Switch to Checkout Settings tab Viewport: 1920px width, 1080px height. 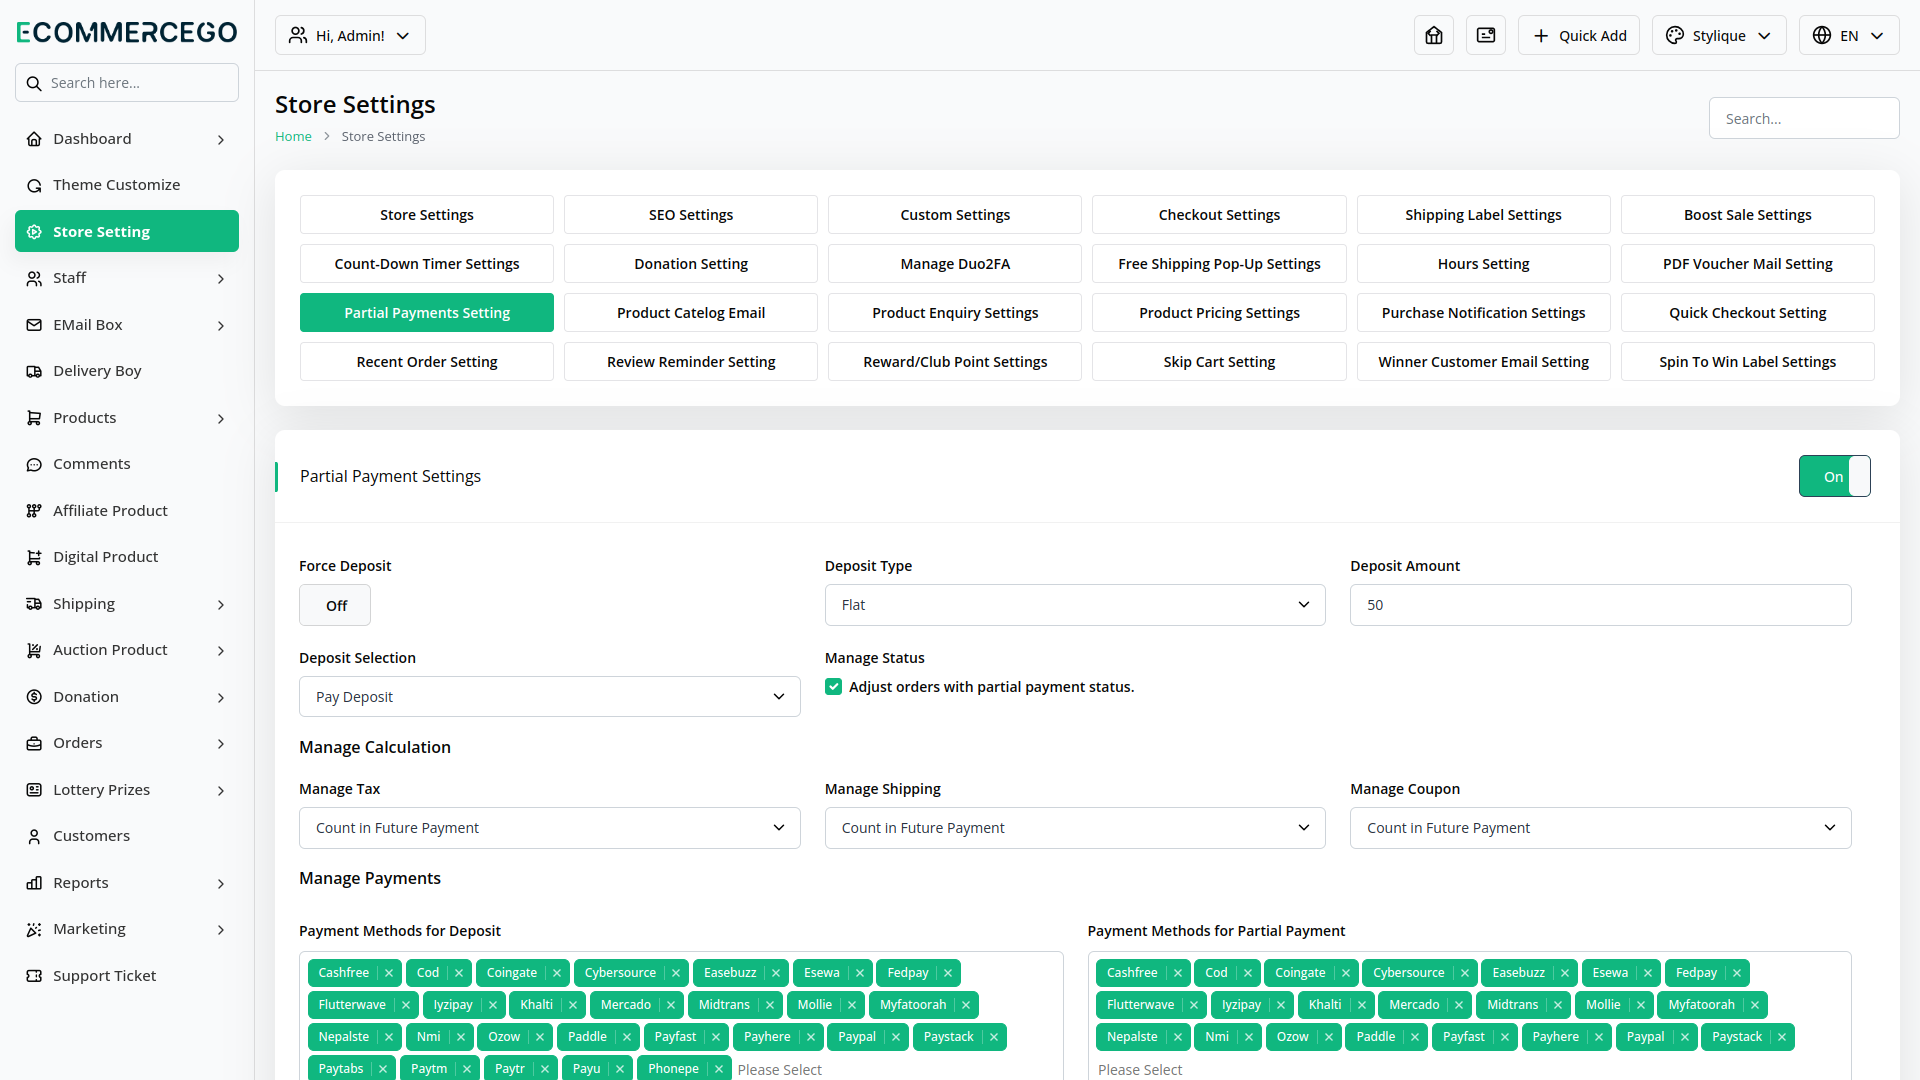tap(1219, 215)
